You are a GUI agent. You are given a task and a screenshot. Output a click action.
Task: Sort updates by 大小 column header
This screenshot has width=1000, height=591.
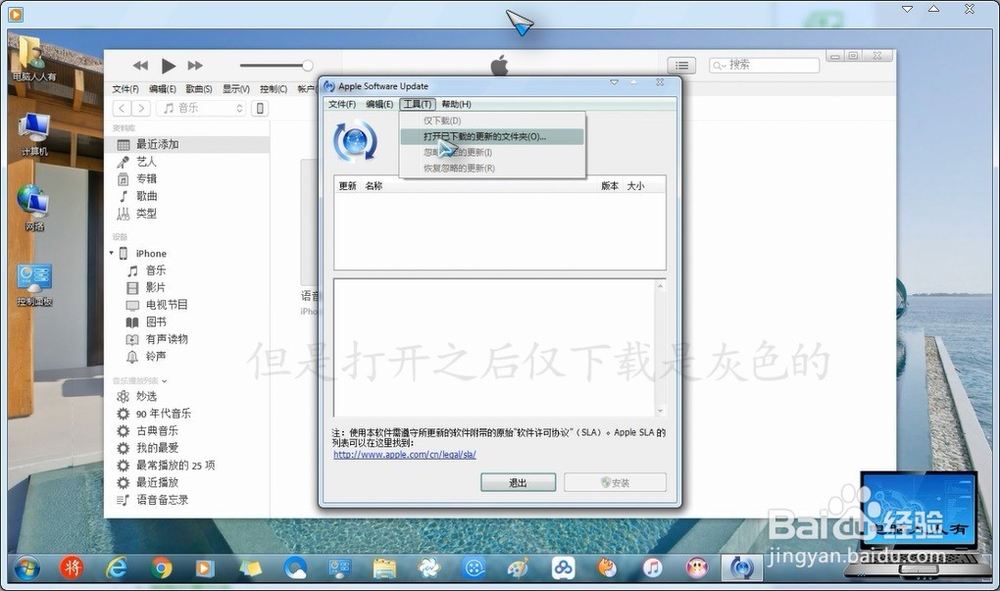(x=636, y=186)
